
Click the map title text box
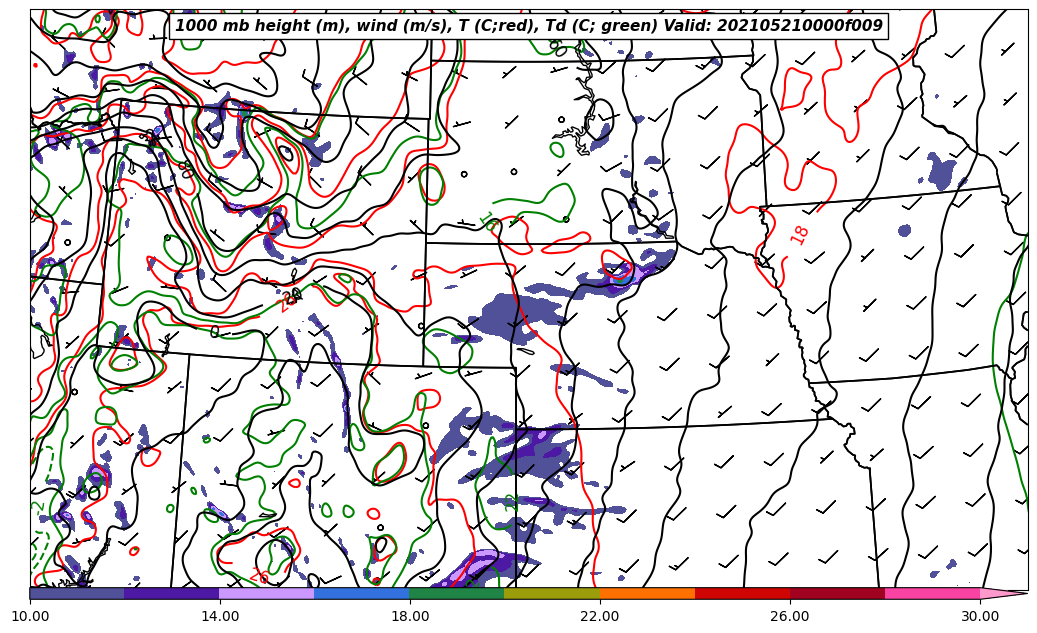coord(528,26)
